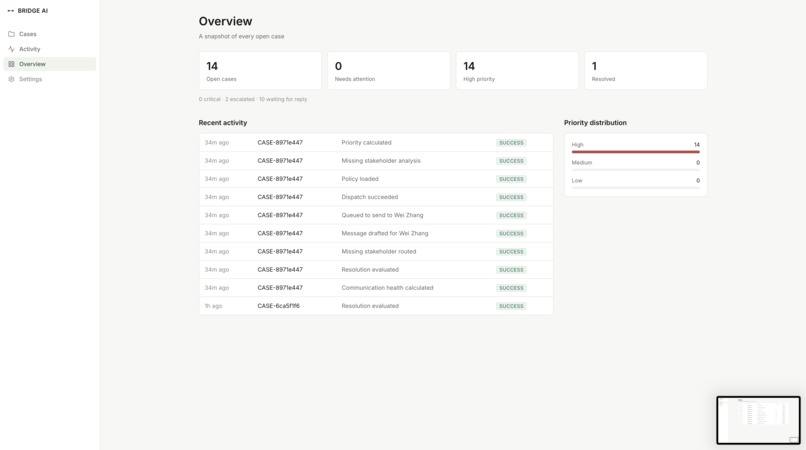This screenshot has height=450, width=806.
Task: Select the Communication health calculated row
Action: coord(376,287)
